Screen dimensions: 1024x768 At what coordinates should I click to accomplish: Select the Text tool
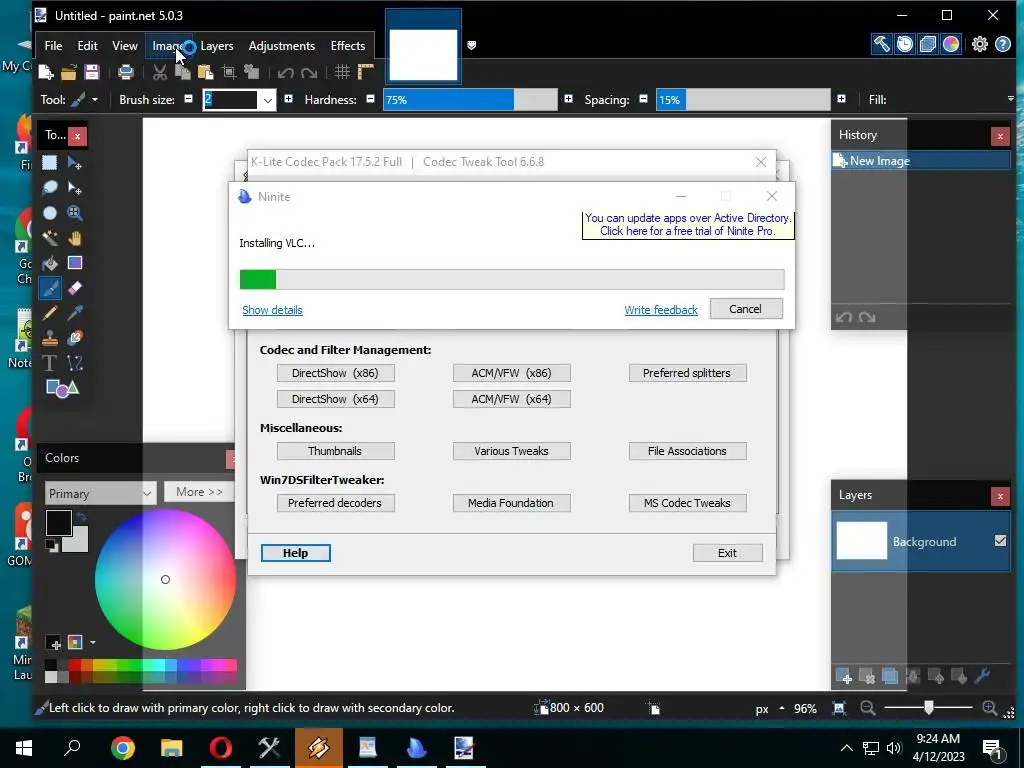point(50,362)
